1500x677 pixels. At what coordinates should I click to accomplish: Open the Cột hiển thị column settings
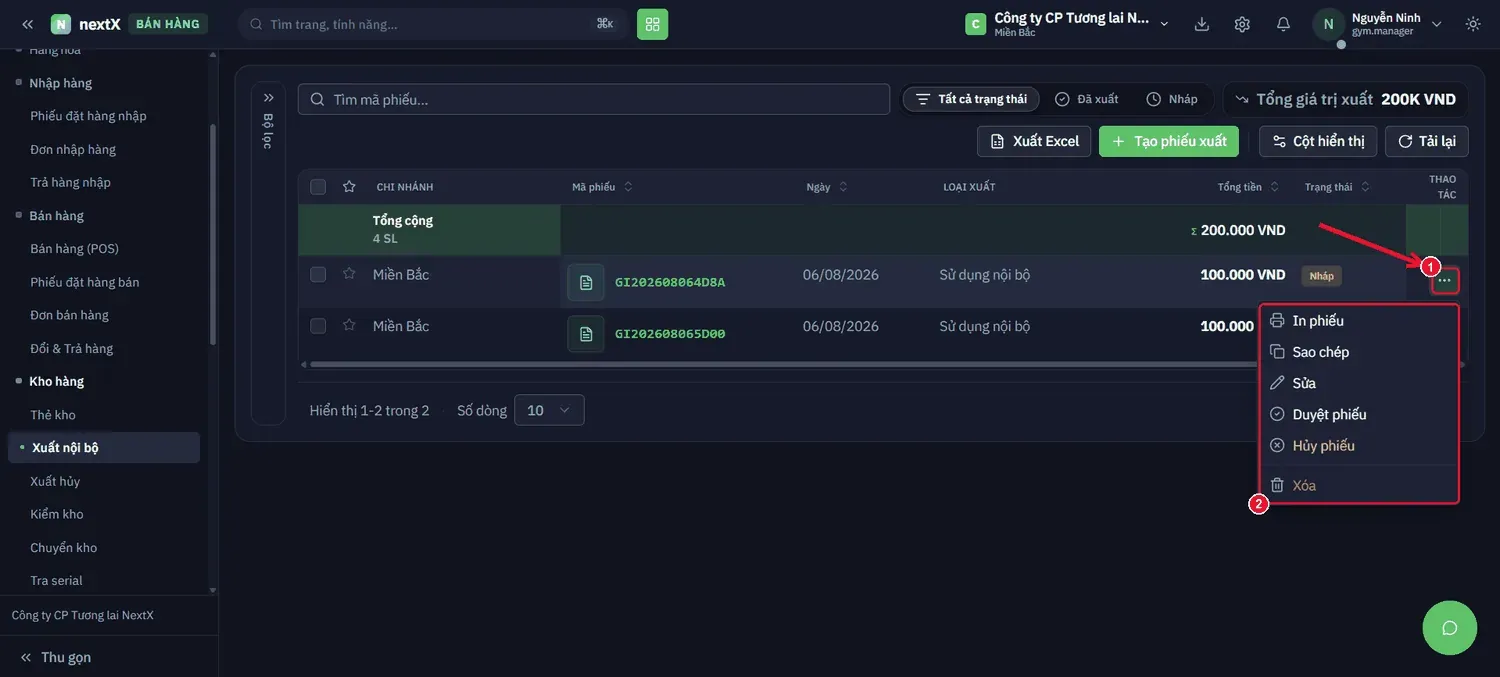click(1318, 141)
